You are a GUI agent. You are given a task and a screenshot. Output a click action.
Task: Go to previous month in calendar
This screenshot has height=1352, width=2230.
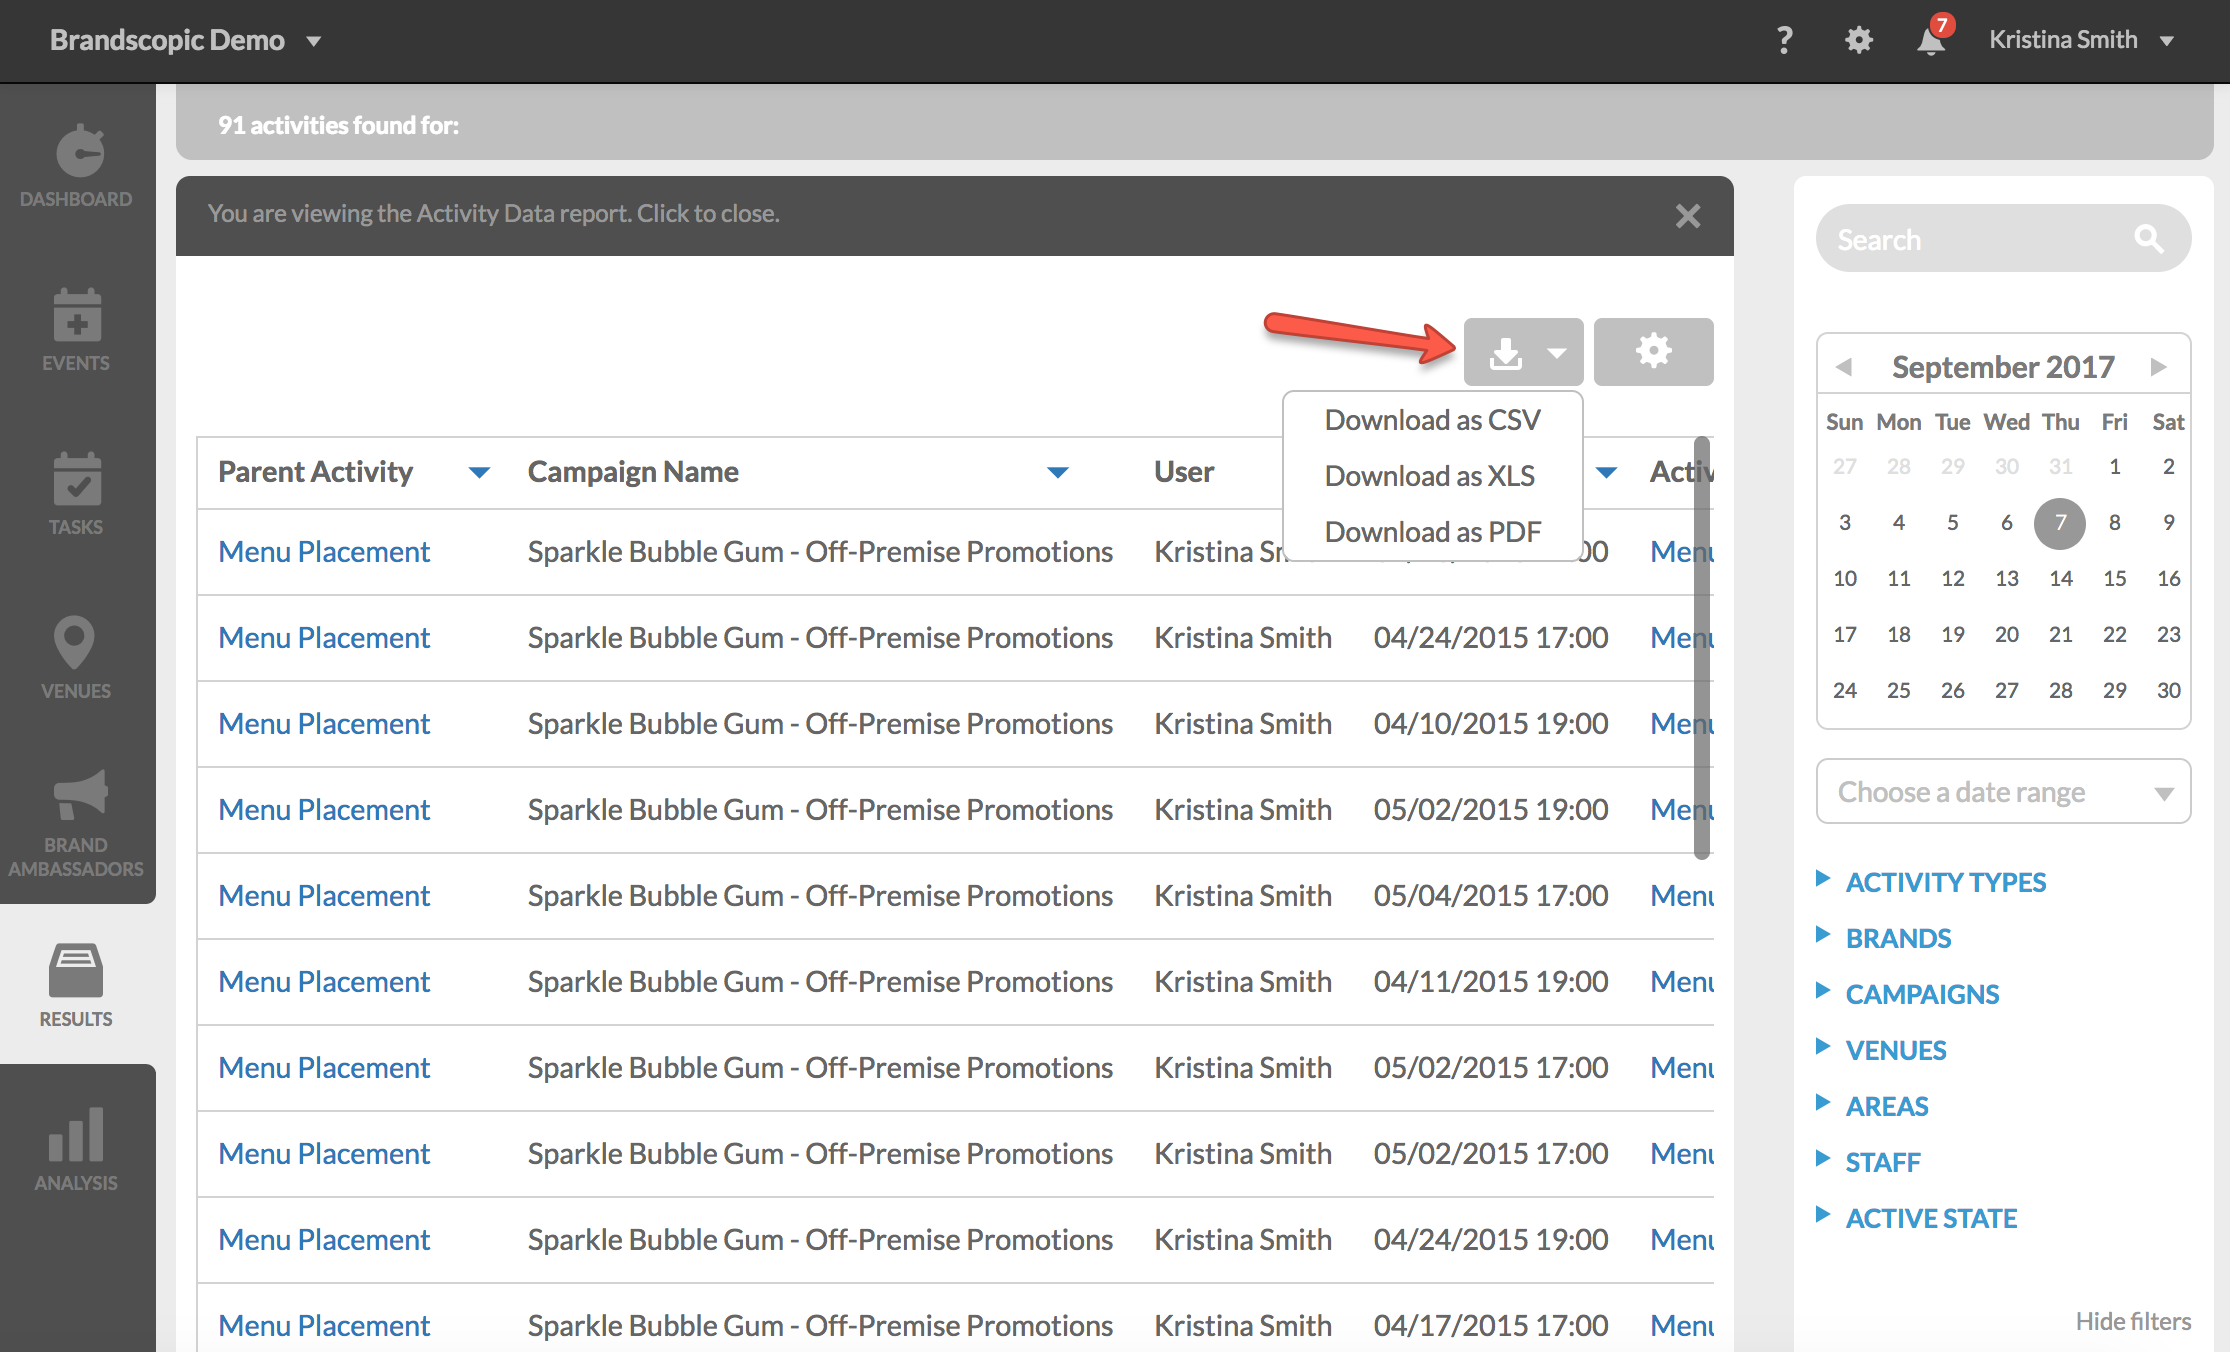pyautogui.click(x=1844, y=367)
